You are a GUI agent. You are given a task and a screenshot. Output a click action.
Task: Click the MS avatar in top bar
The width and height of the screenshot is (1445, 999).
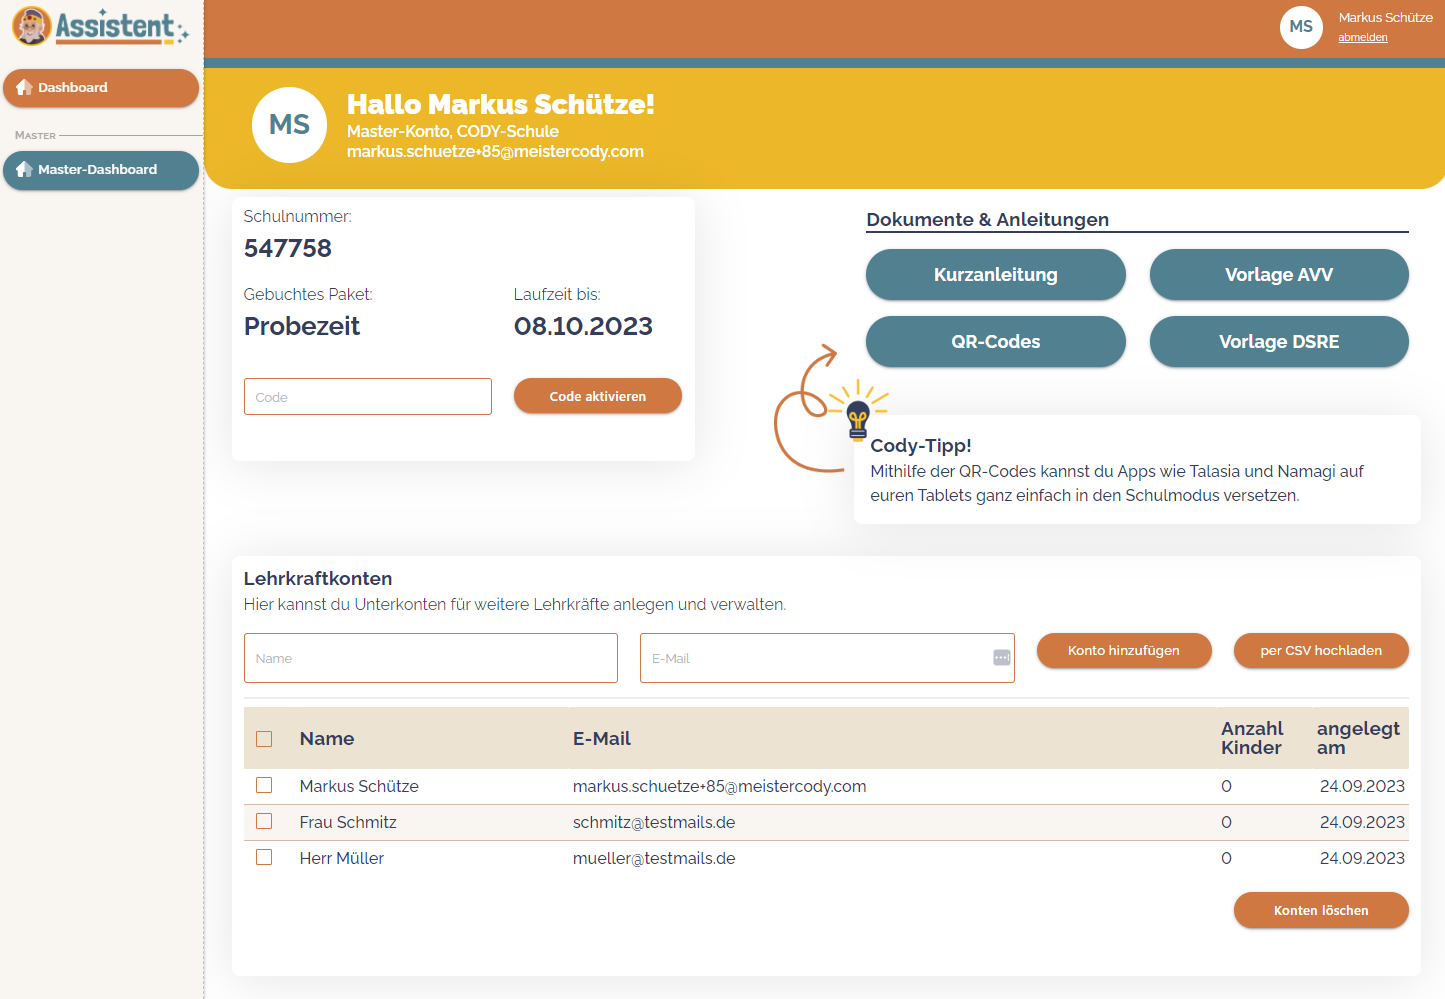[1301, 27]
